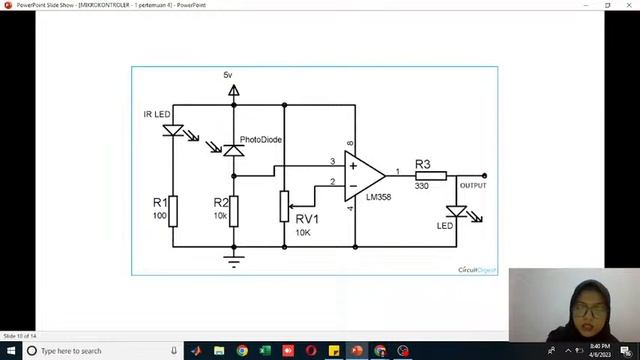Open Sticky Notes from the taskbar

334,351
